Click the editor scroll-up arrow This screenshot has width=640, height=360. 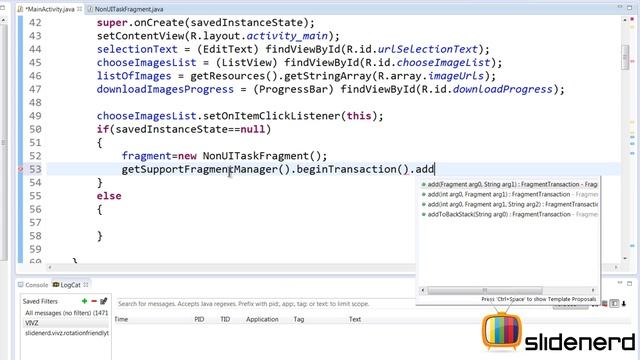[x=625, y=20]
